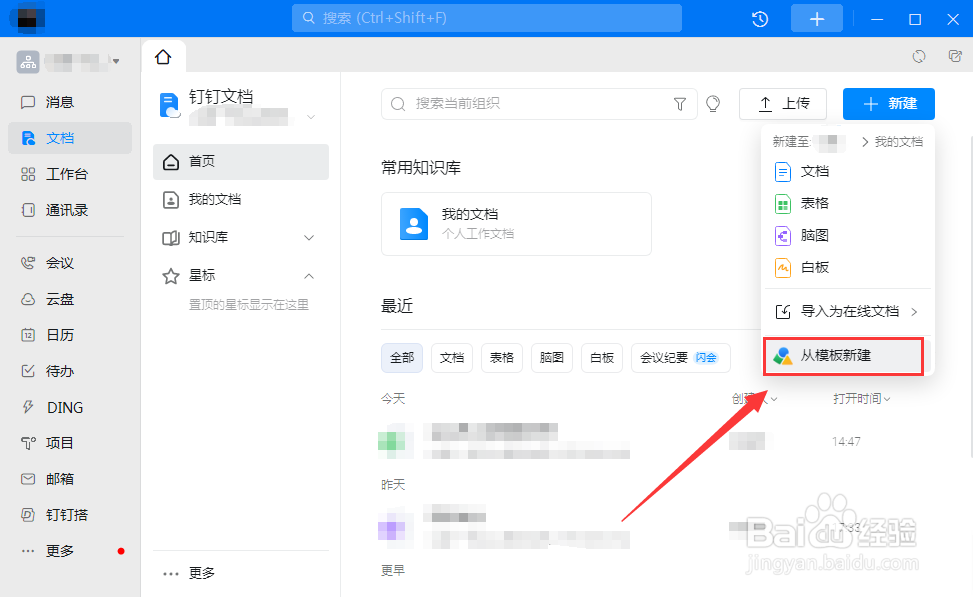This screenshot has width=973, height=597.
Task: Click the plus button in title bar
Action: [x=817, y=19]
